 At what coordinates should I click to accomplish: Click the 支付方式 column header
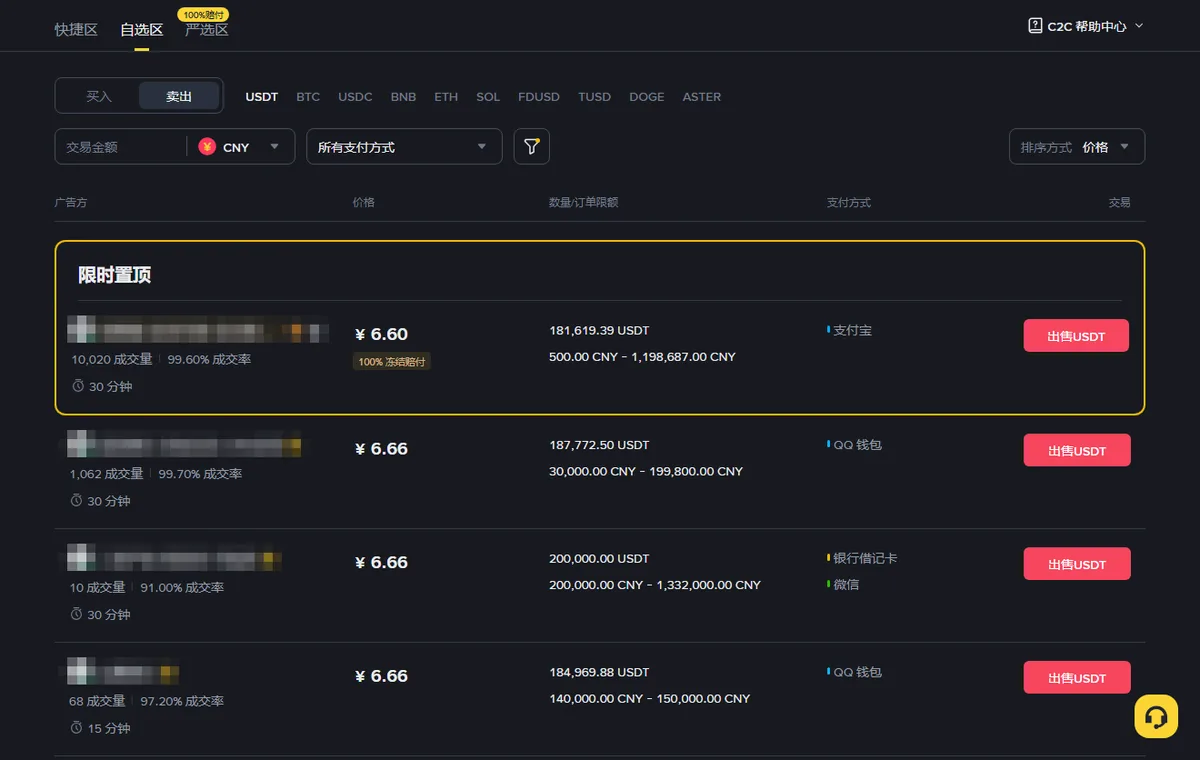[849, 202]
